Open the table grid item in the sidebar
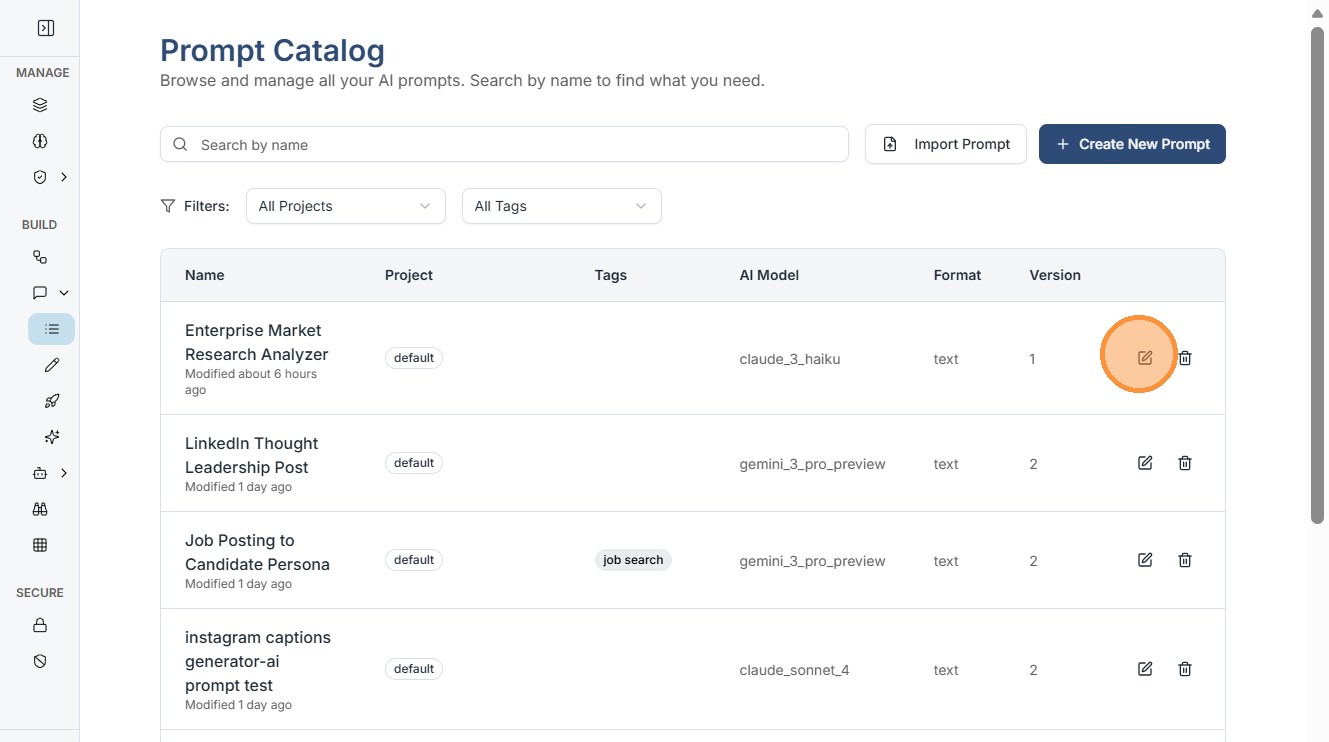Image resolution: width=1329 pixels, height=742 pixels. tap(40, 545)
